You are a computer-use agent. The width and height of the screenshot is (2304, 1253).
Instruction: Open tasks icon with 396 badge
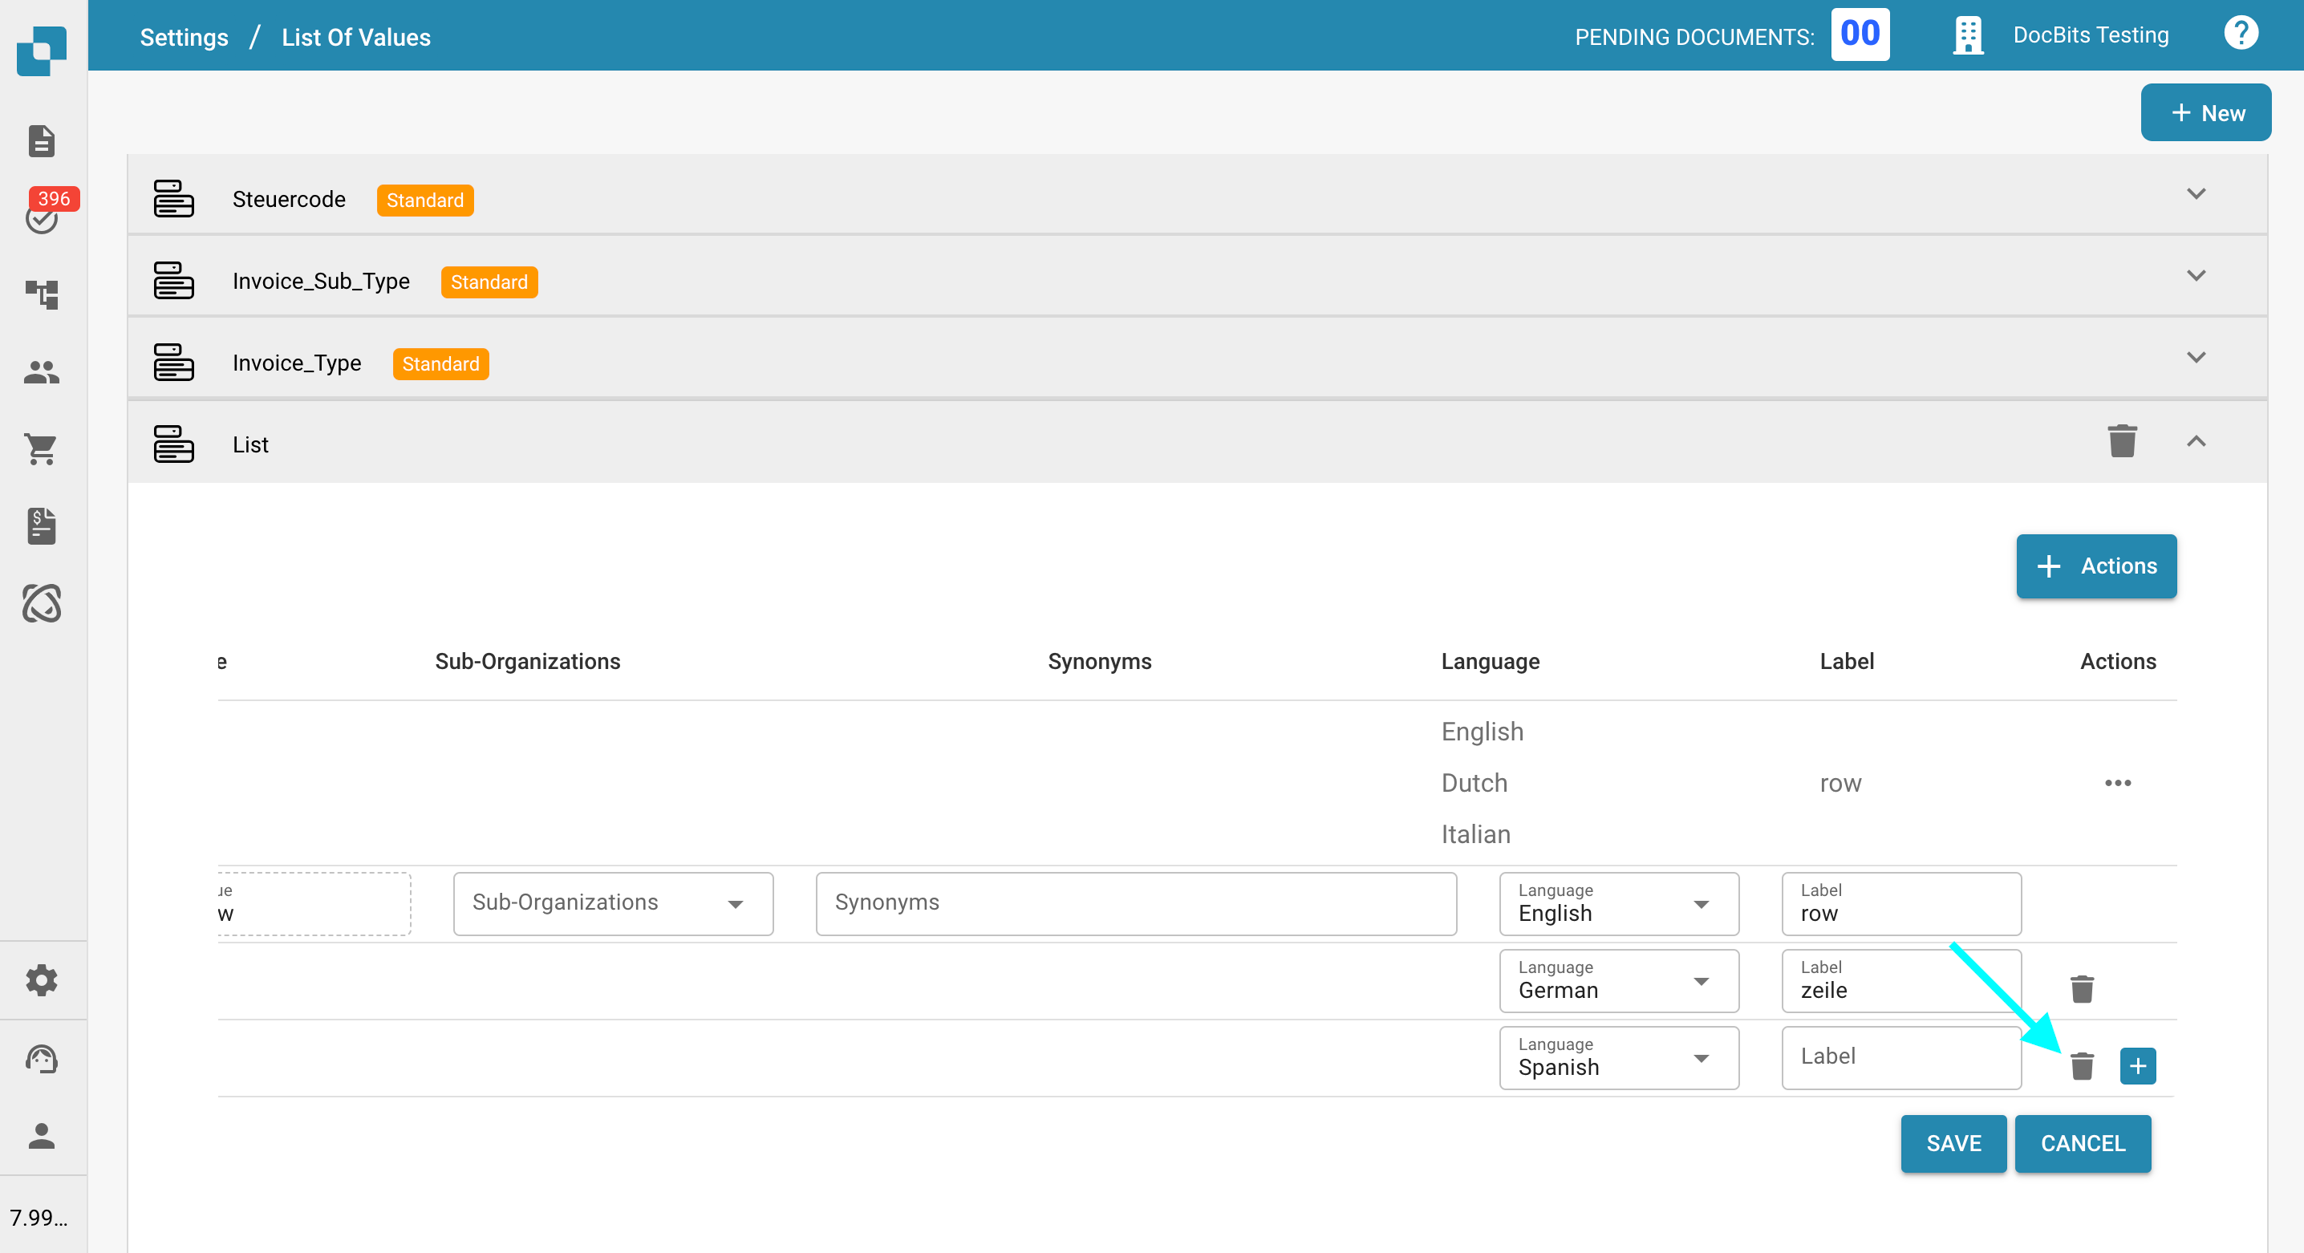[42, 216]
